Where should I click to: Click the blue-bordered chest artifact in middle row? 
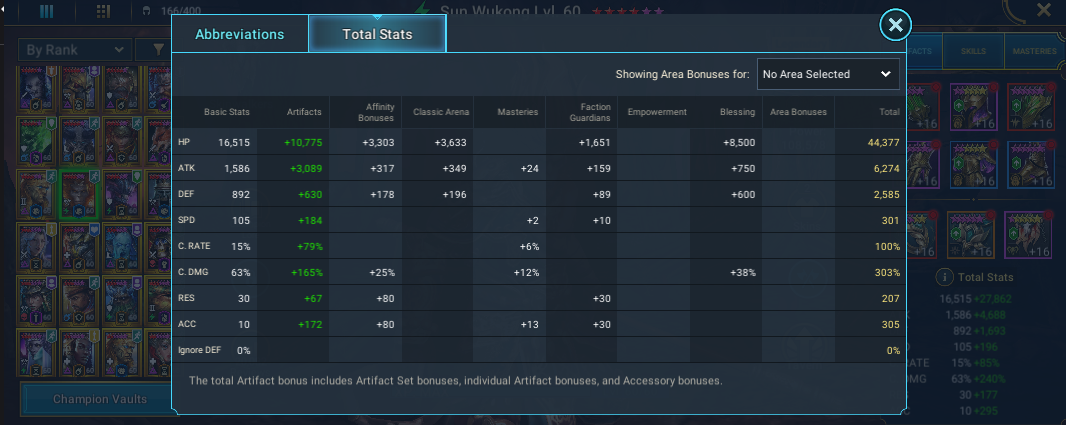pyautogui.click(x=974, y=165)
